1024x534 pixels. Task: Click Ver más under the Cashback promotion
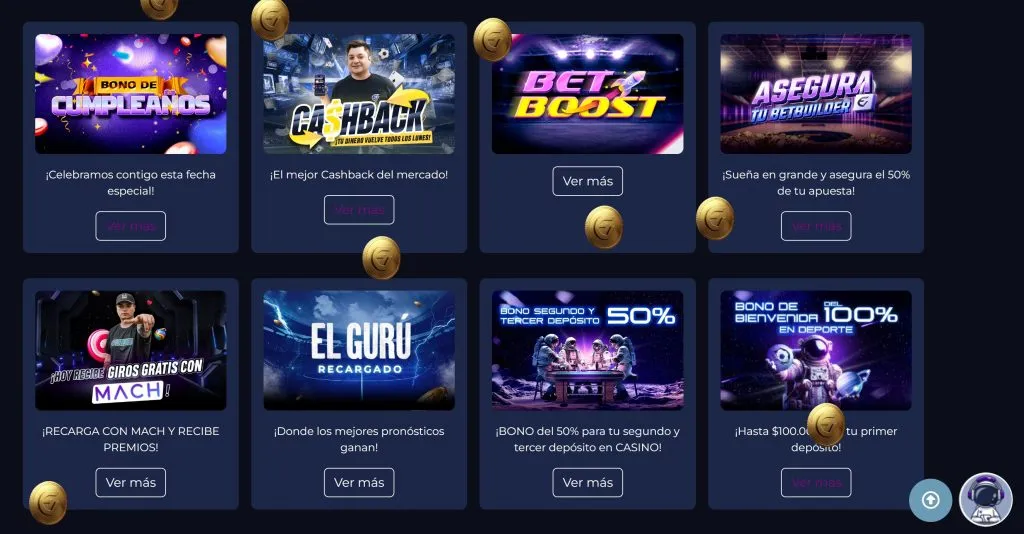tap(359, 210)
